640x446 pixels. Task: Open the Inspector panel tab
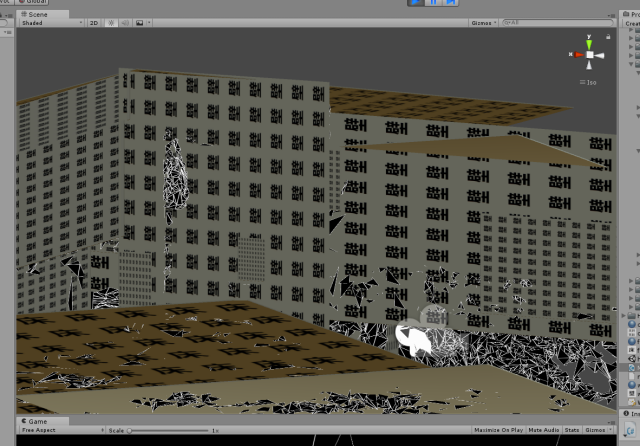click(x=631, y=413)
